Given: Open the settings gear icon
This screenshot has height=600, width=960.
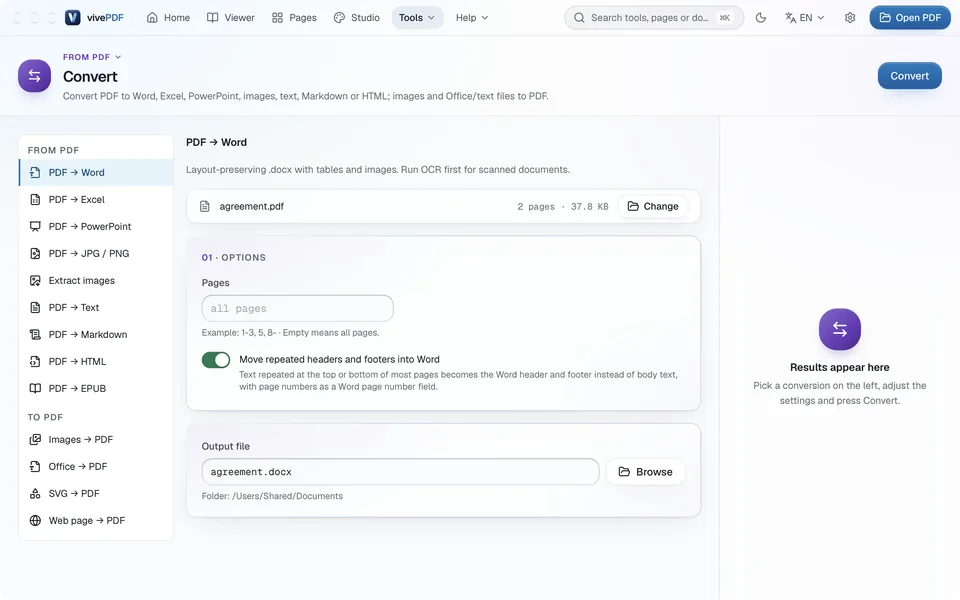Looking at the screenshot, I should click(x=850, y=18).
